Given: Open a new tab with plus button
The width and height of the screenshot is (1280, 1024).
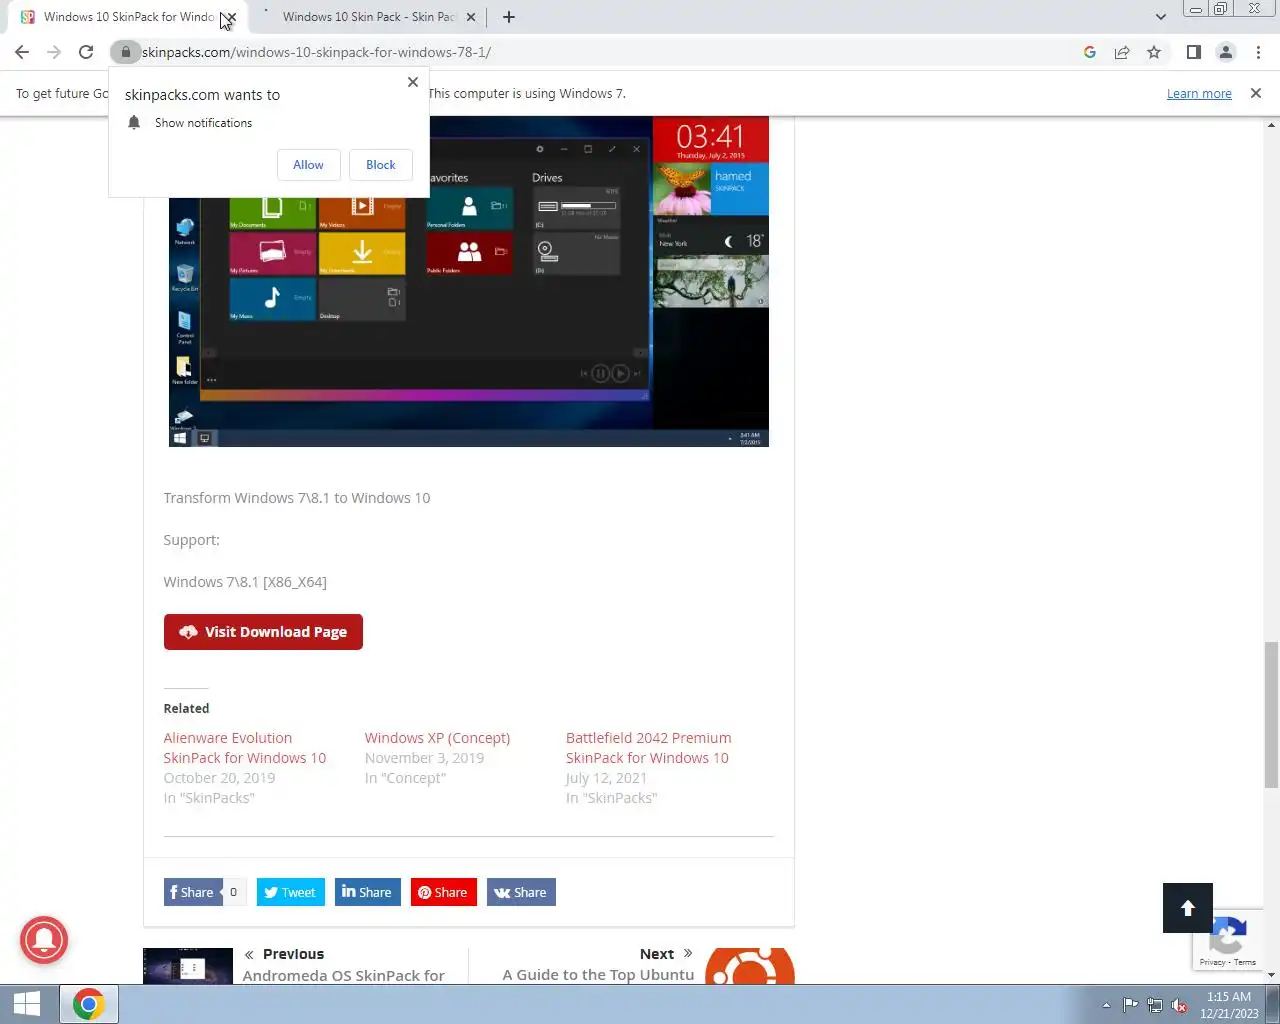Looking at the screenshot, I should point(509,17).
